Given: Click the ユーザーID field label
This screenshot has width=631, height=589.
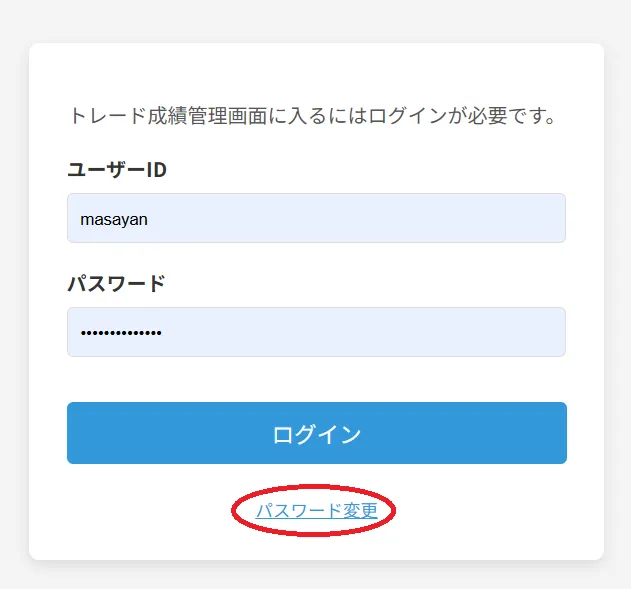Looking at the screenshot, I should 117,170.
